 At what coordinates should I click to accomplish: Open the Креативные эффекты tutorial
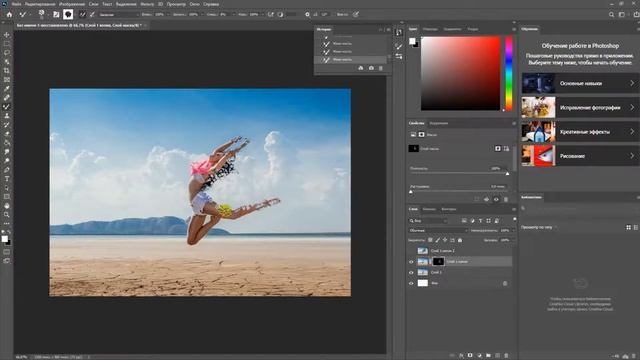click(580, 131)
